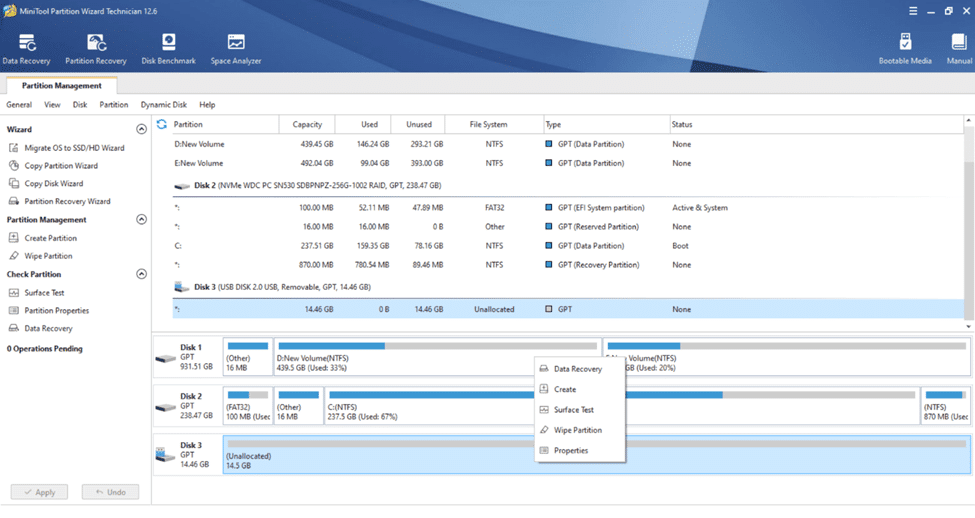The image size is (975, 518).
Task: Select the Partition Management tab
Action: (62, 86)
